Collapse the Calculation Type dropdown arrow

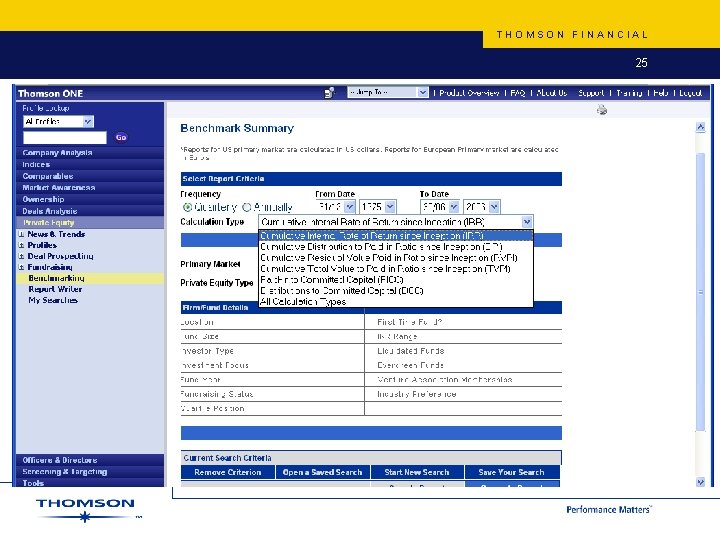(527, 222)
